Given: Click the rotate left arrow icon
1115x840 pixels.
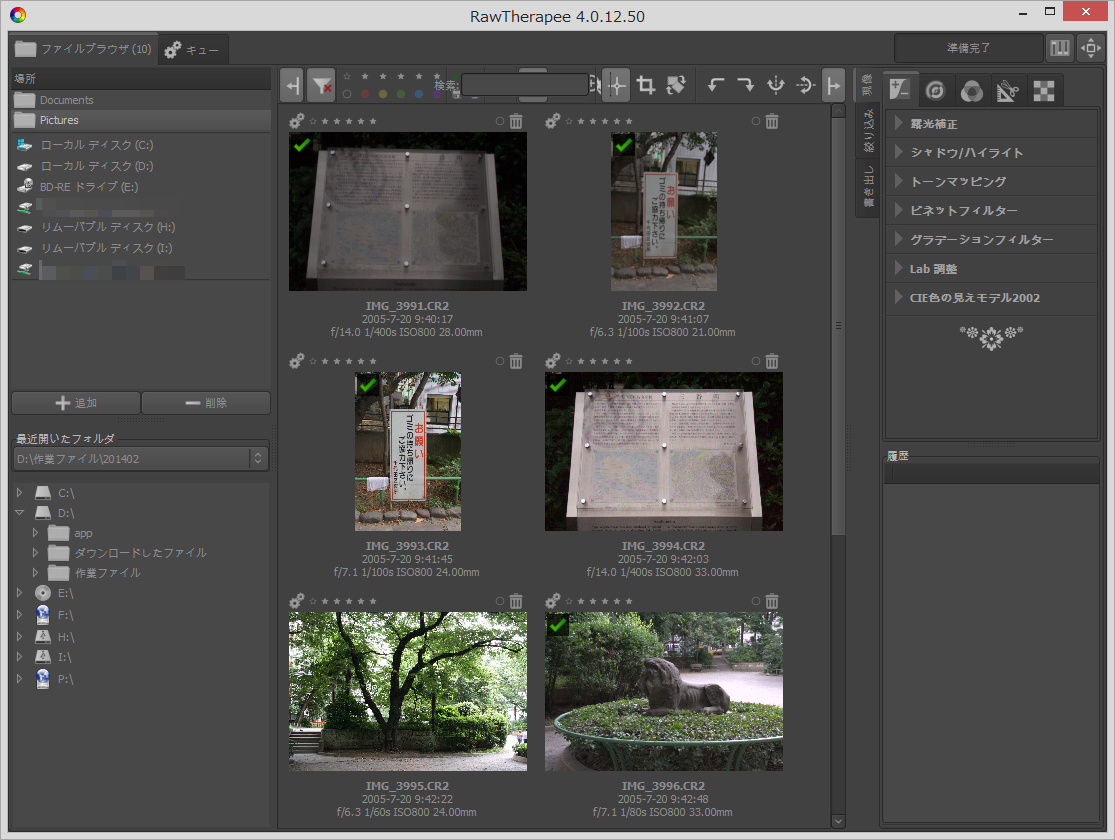Looking at the screenshot, I should pos(716,85).
